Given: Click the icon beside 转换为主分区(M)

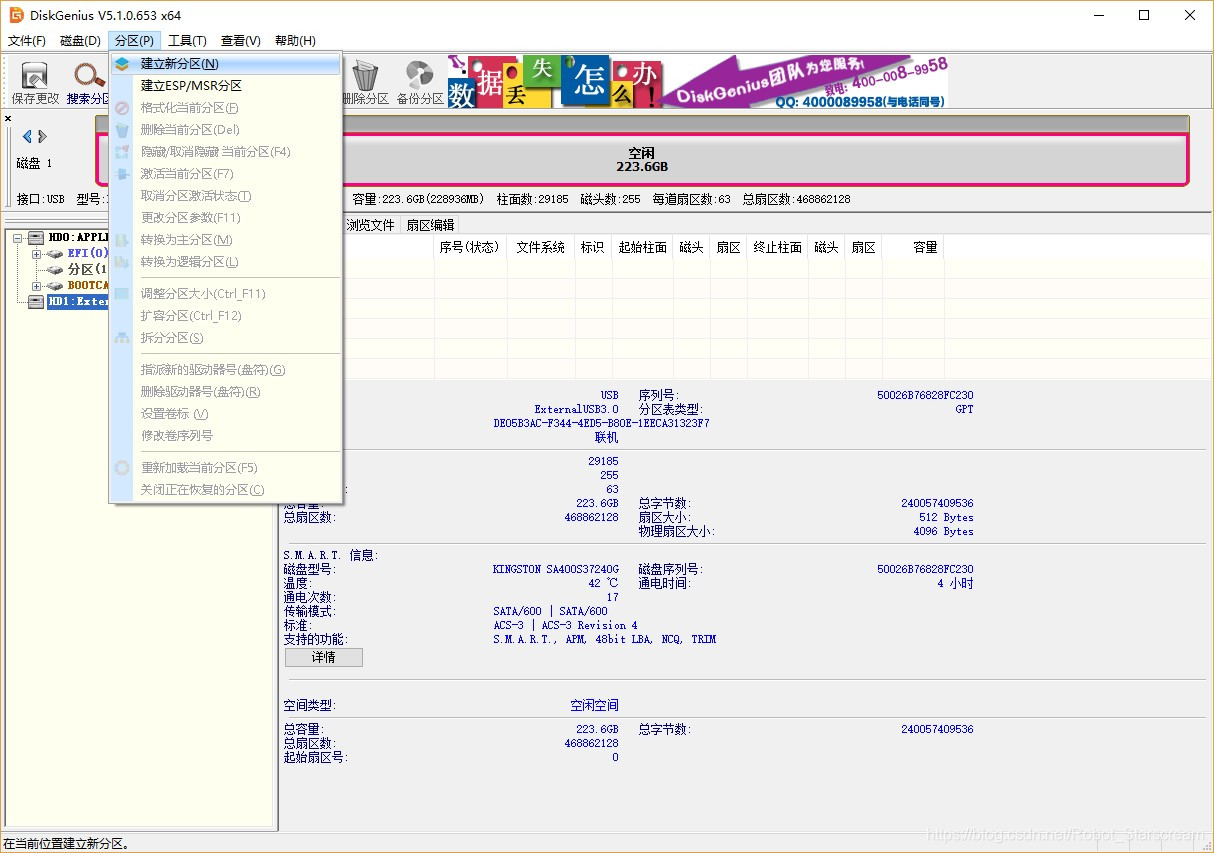Looking at the screenshot, I should [x=122, y=240].
